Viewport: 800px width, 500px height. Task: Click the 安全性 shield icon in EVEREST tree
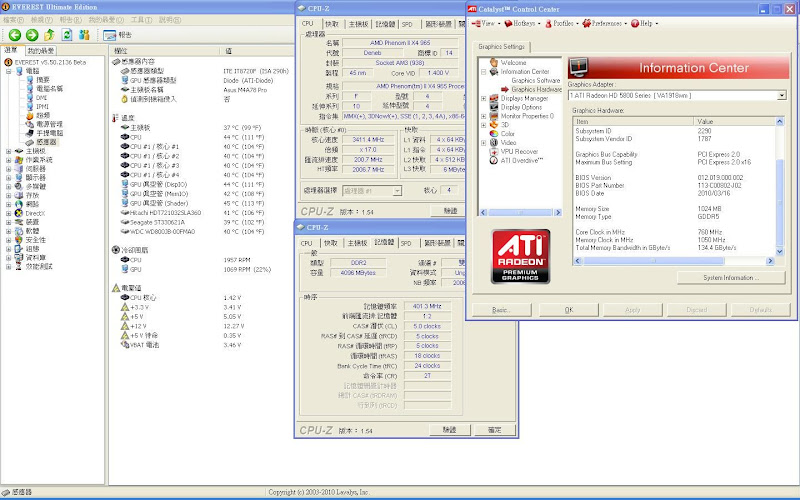pyautogui.click(x=19, y=239)
